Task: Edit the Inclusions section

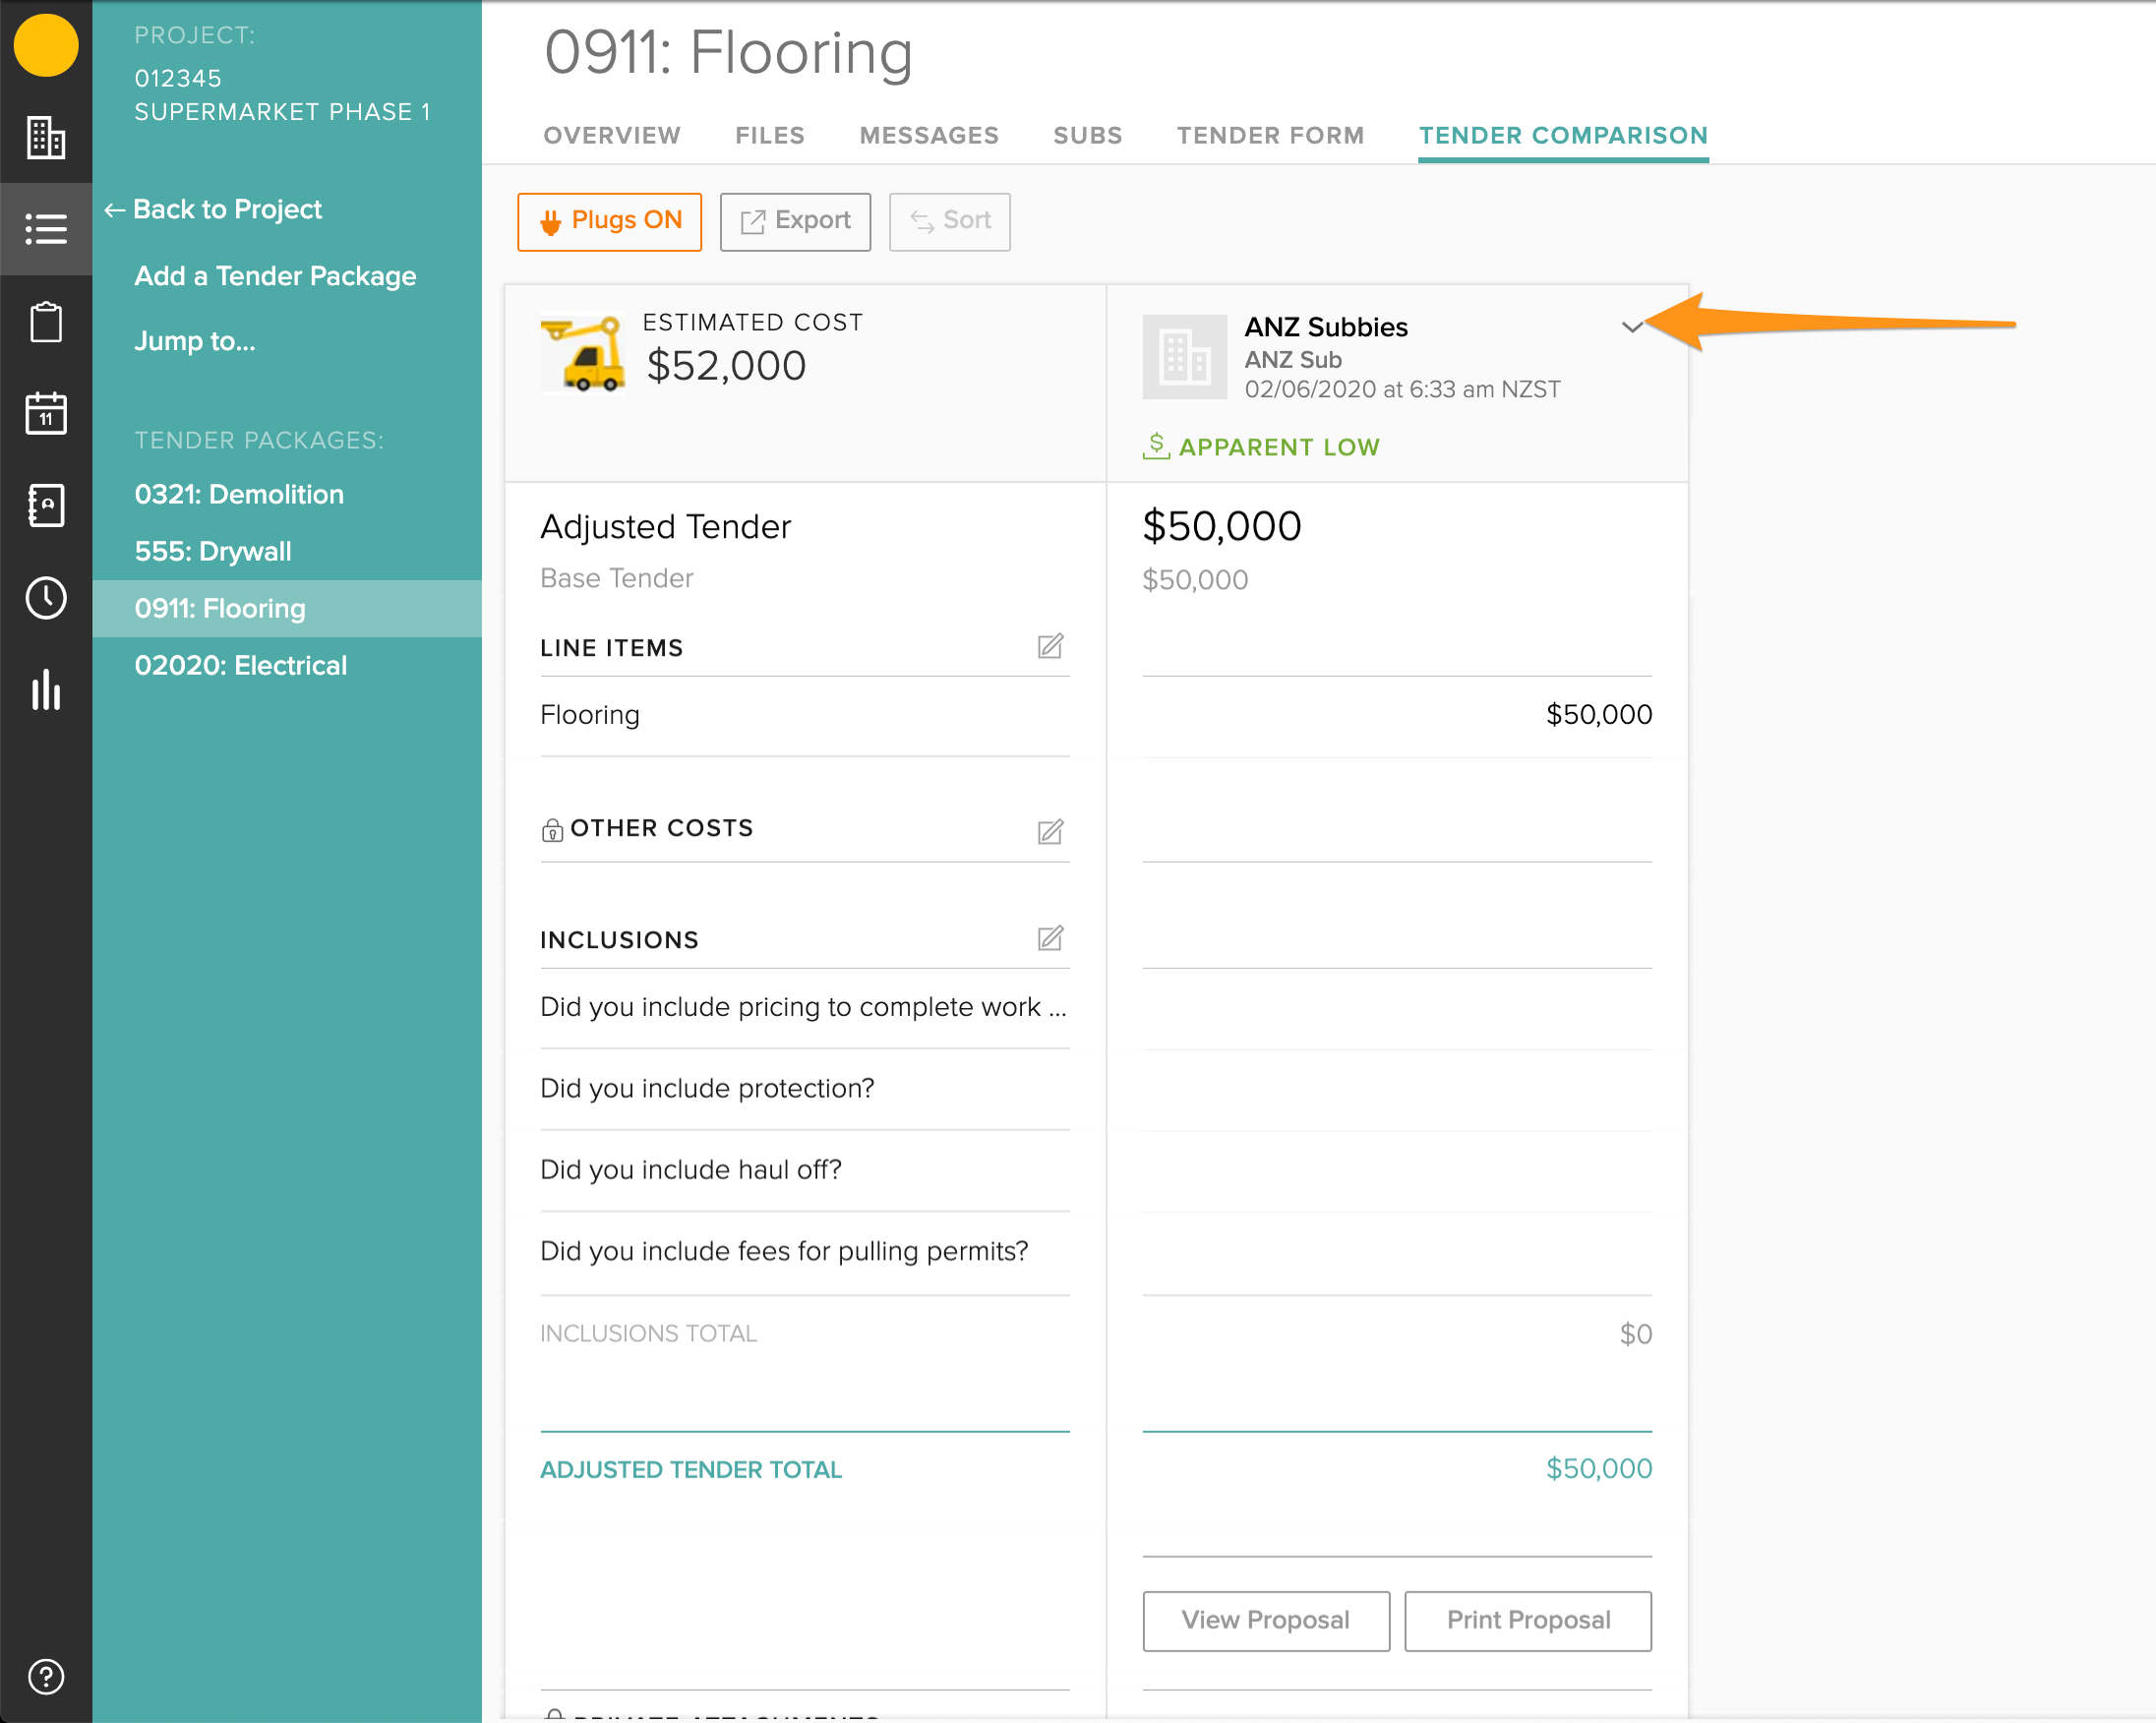Action: pyautogui.click(x=1050, y=938)
